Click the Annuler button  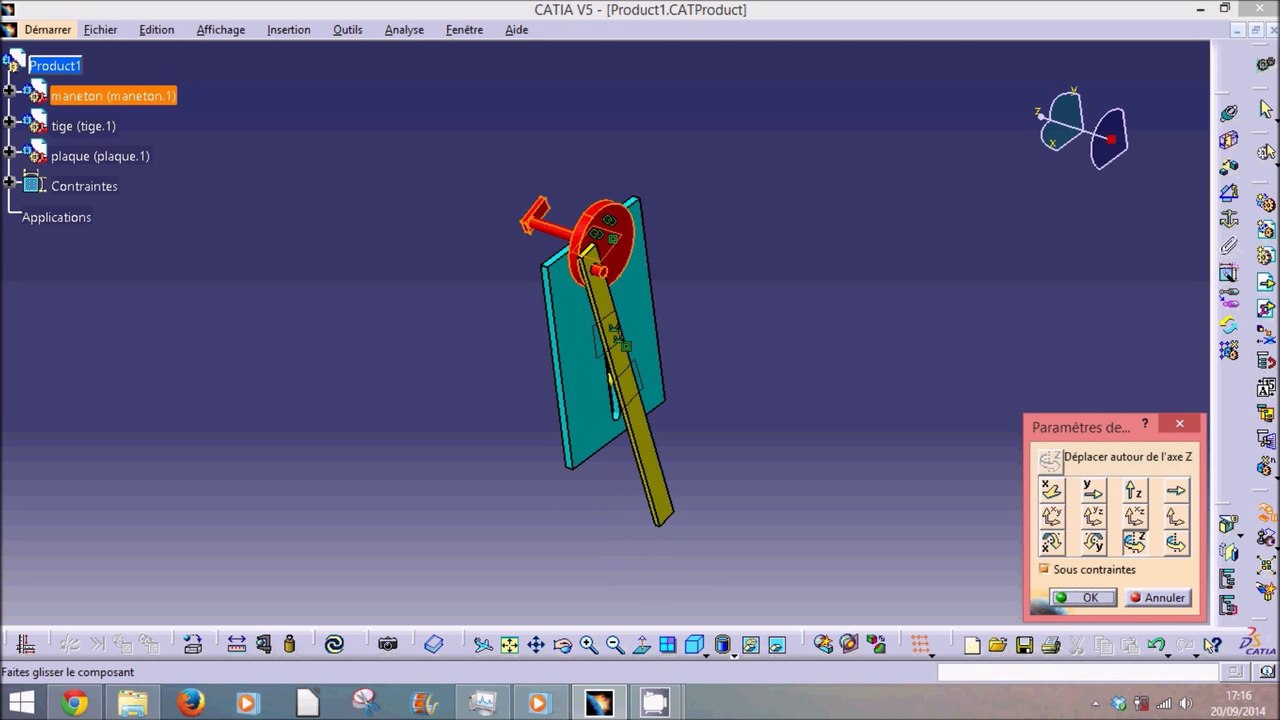tap(1157, 597)
